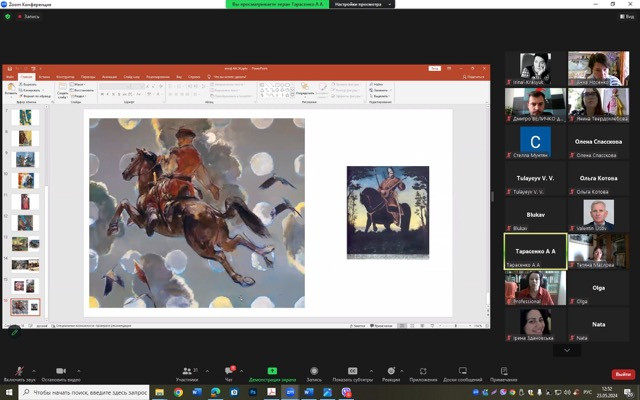
Task: Click the Windows Start button
Action: click(x=8, y=393)
